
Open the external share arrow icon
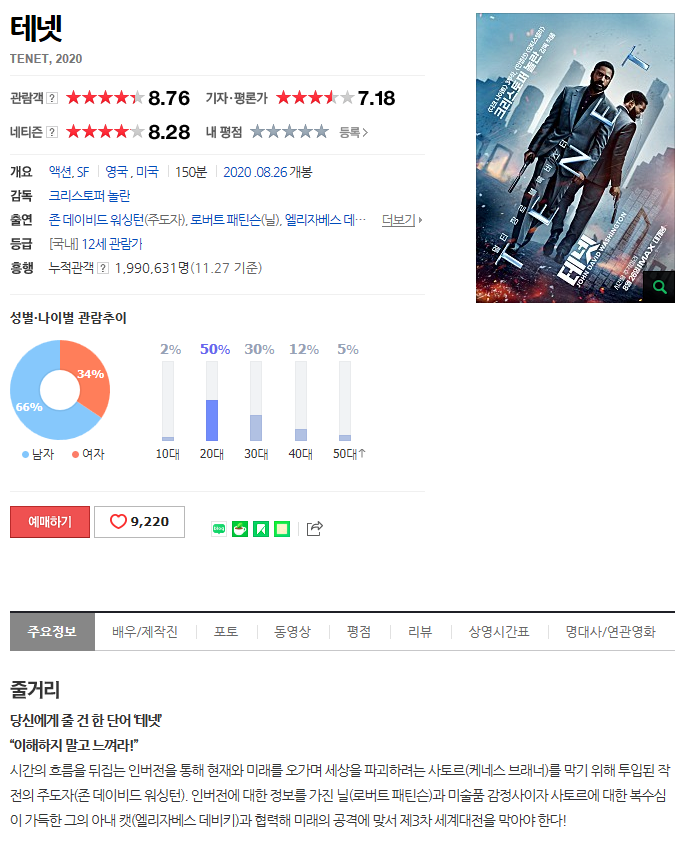point(314,529)
